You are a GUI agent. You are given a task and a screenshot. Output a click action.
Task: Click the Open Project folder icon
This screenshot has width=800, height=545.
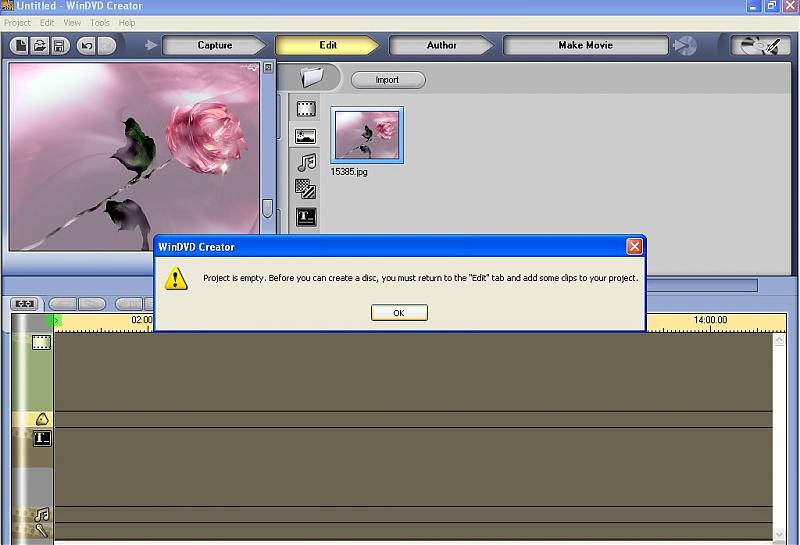[40, 46]
